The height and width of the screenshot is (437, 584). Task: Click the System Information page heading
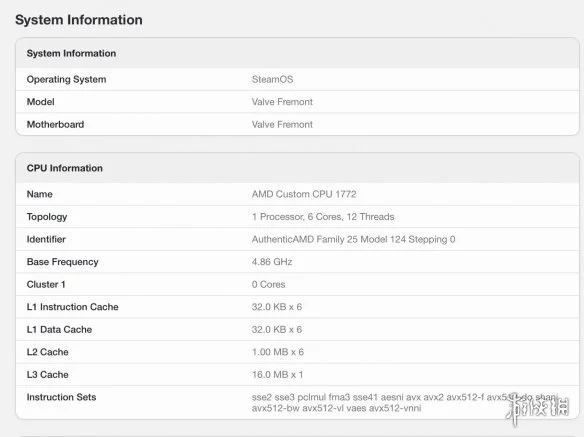(x=79, y=20)
